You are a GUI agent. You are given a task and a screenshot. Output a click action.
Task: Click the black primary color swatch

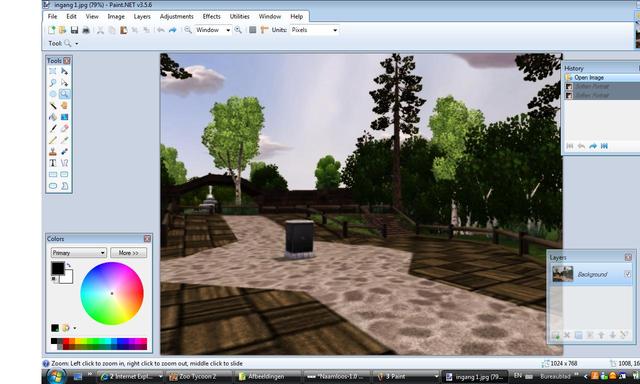tap(58, 268)
